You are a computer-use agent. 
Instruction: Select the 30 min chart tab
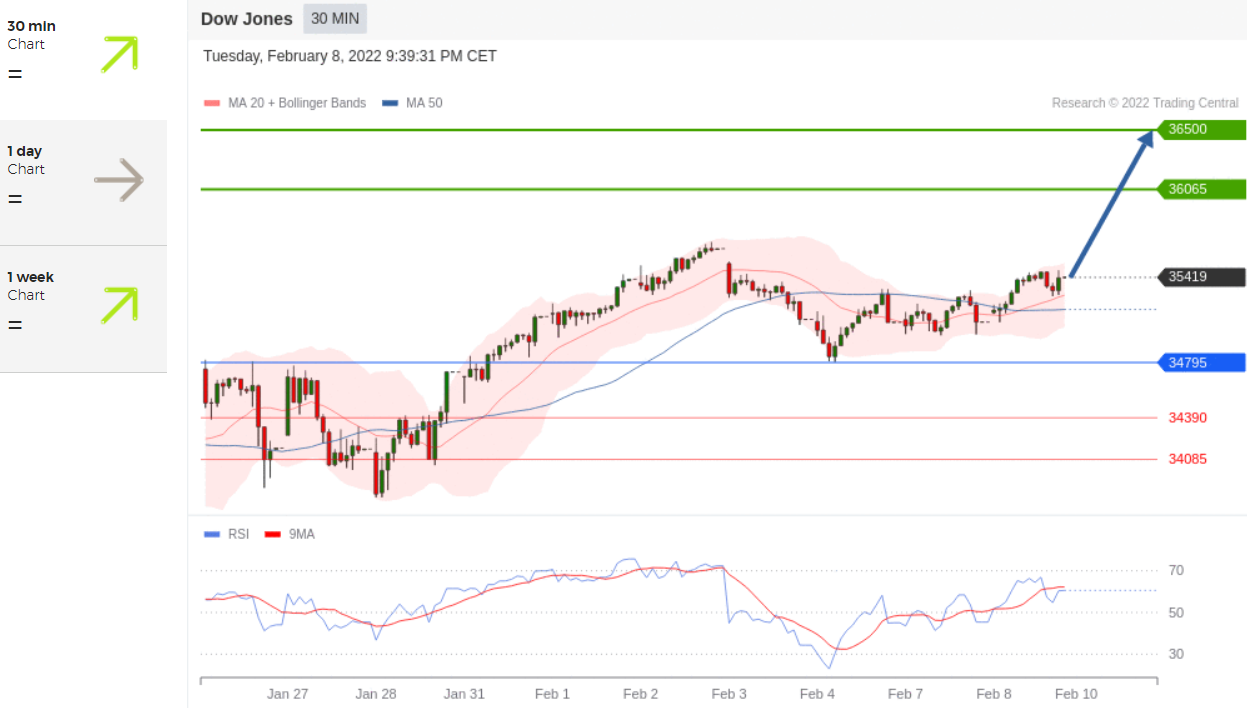pos(83,60)
